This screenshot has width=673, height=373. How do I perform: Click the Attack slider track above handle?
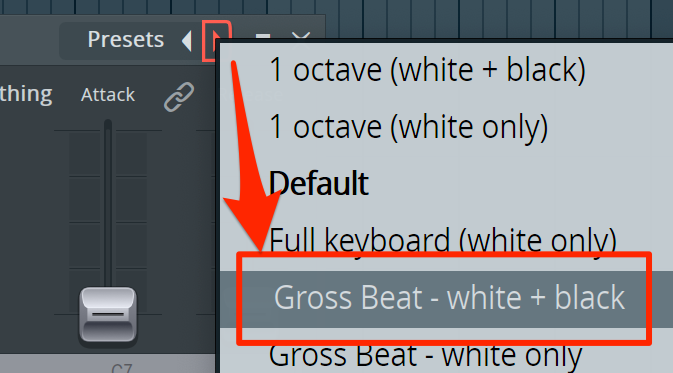tap(108, 202)
